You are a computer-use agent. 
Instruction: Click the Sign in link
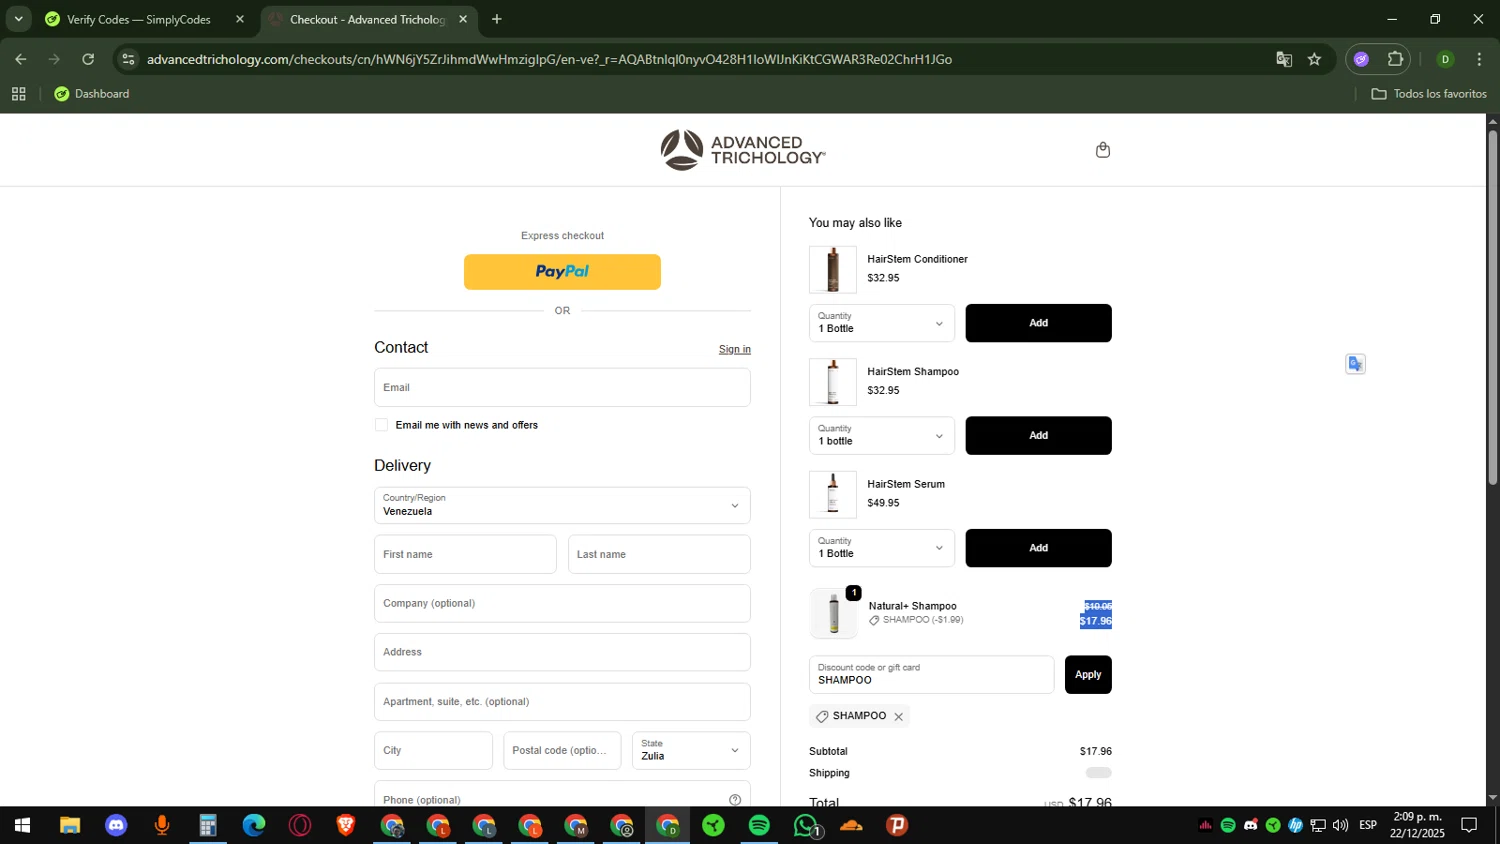[734, 349]
